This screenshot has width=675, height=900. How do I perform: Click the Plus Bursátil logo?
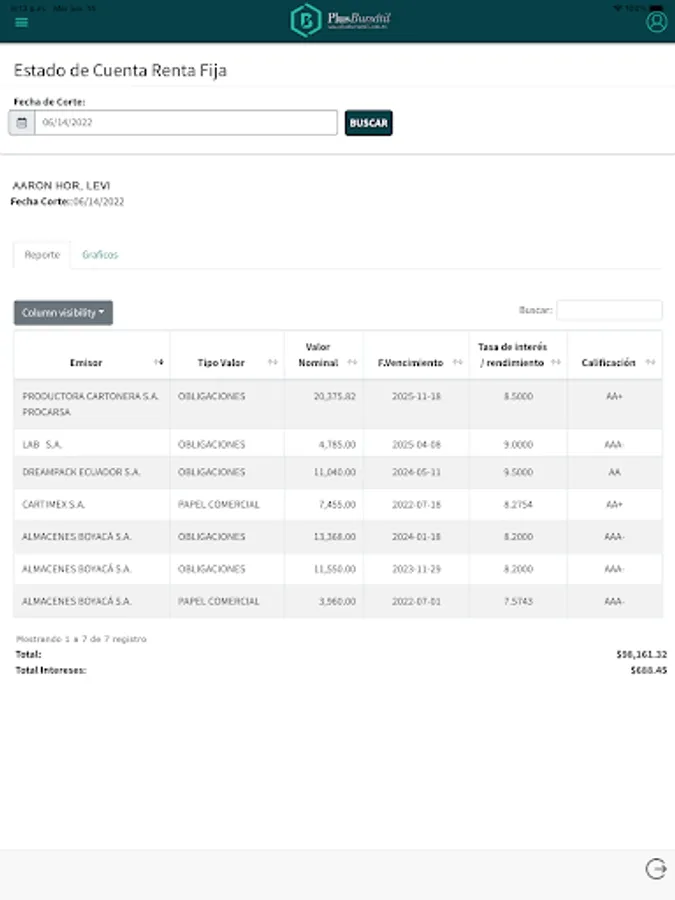[340, 20]
